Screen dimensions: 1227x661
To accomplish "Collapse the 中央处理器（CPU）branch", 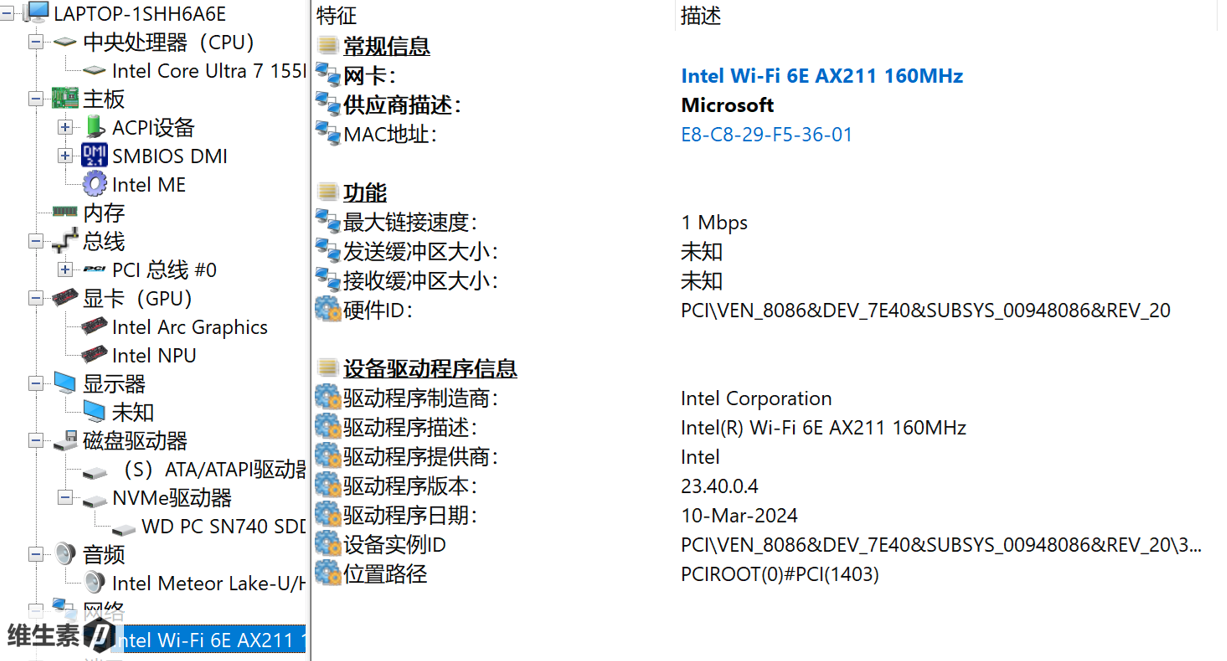I will tap(36, 42).
